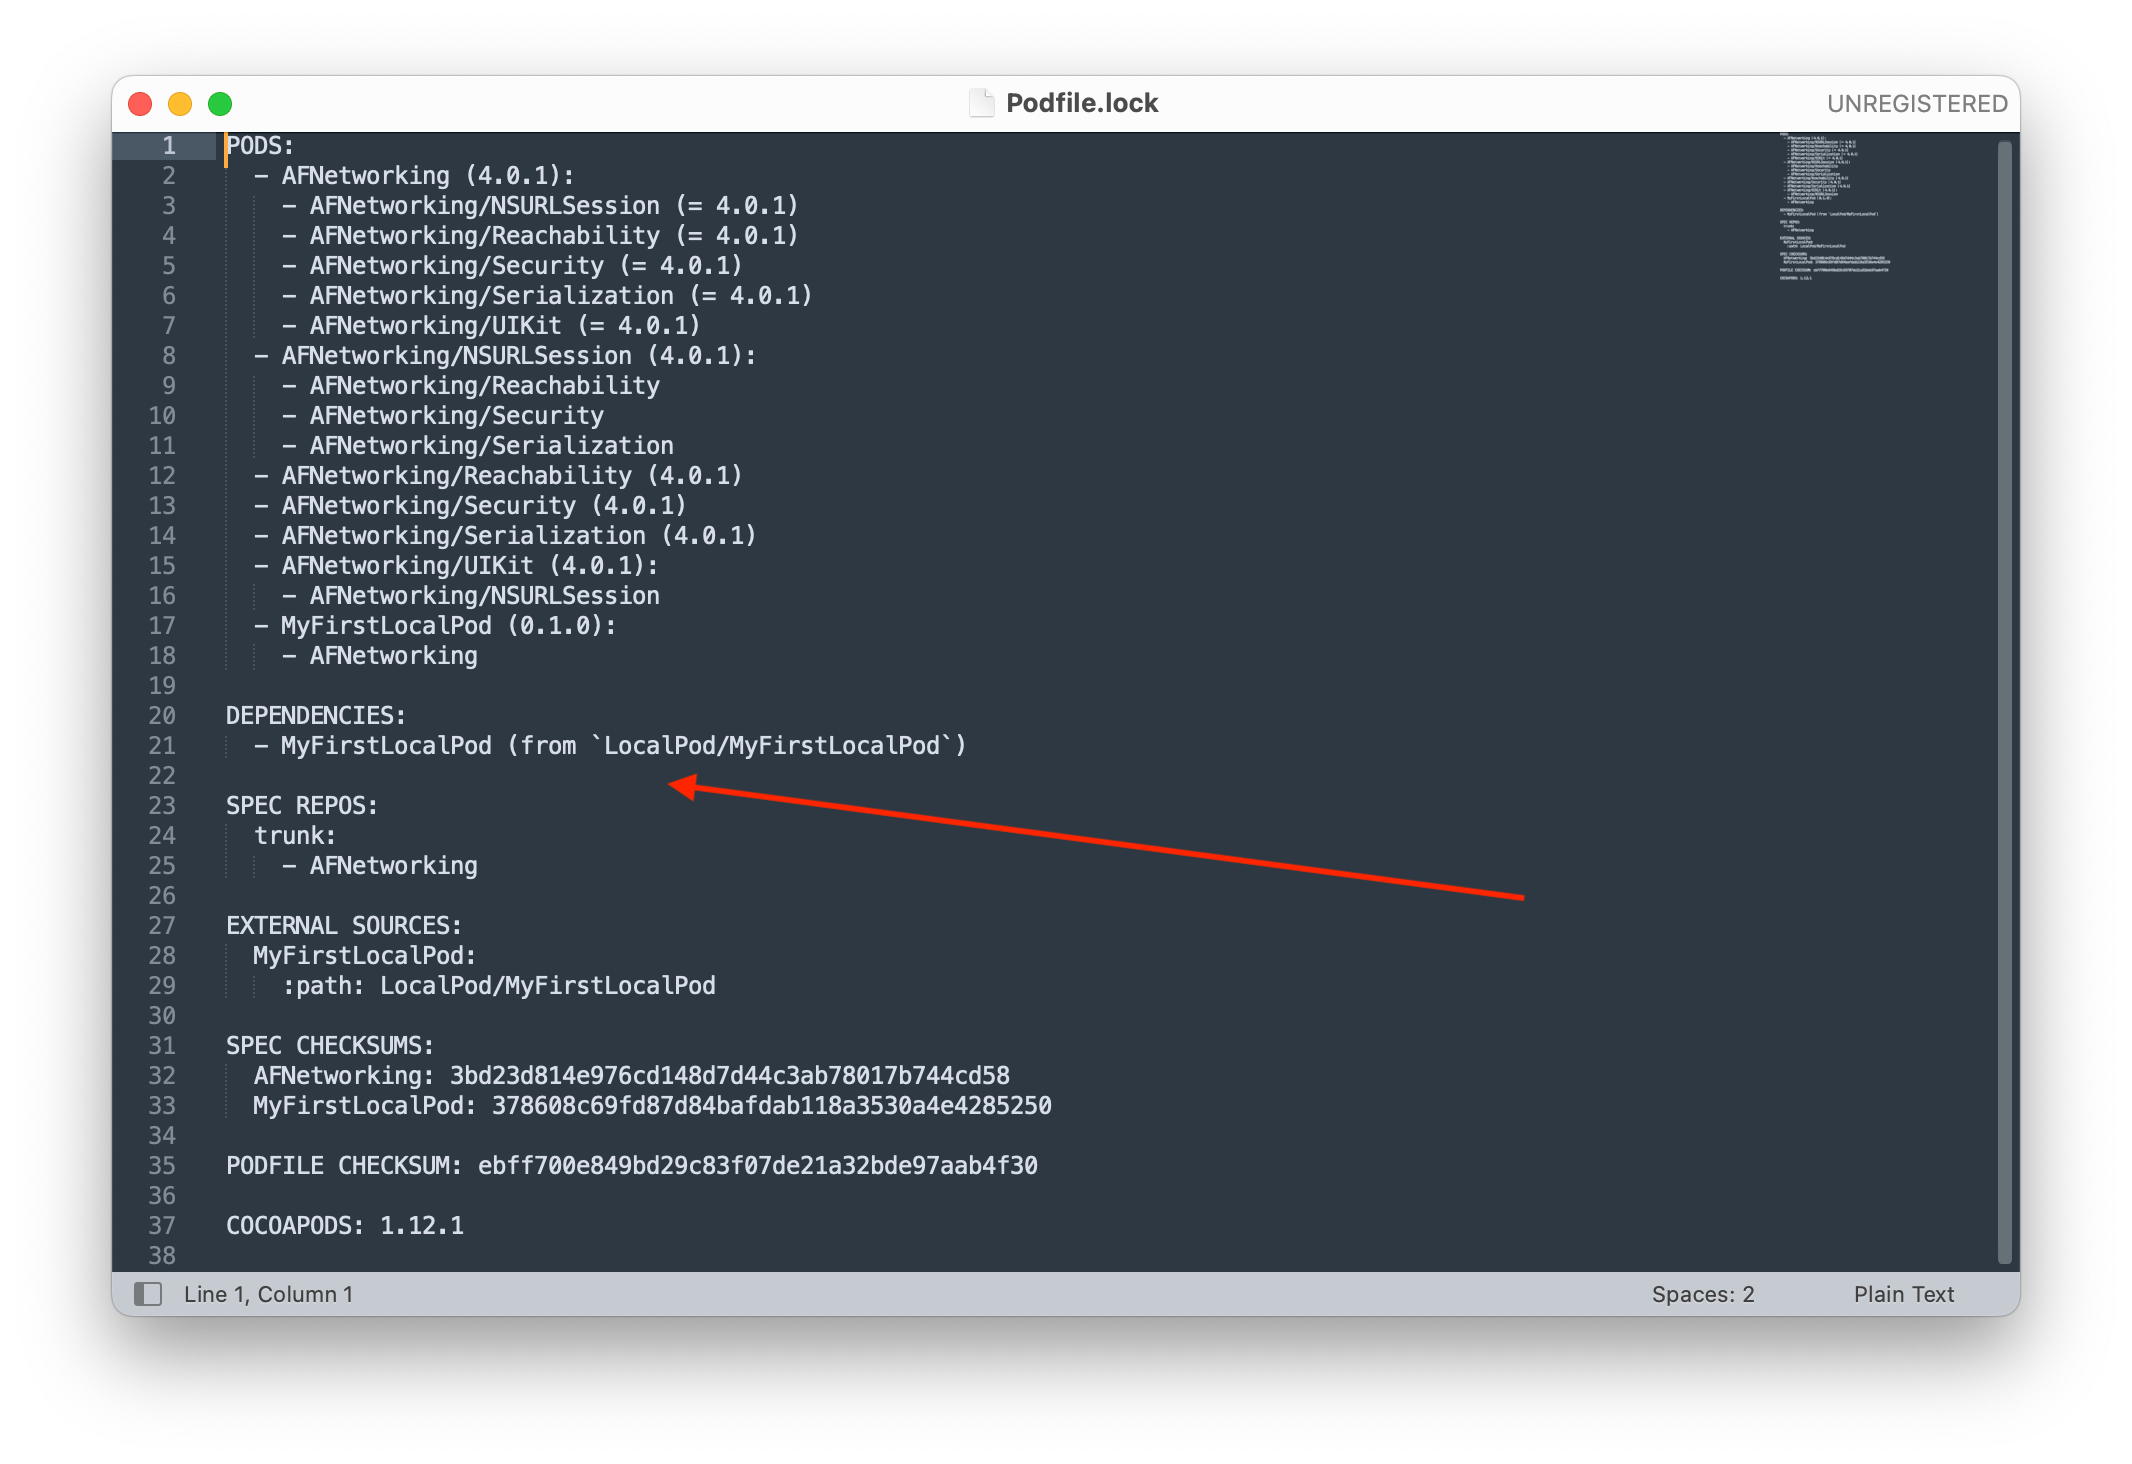Click the Line 1, Column 1 status indicator
Viewport: 2132px width, 1464px height.
(268, 1294)
